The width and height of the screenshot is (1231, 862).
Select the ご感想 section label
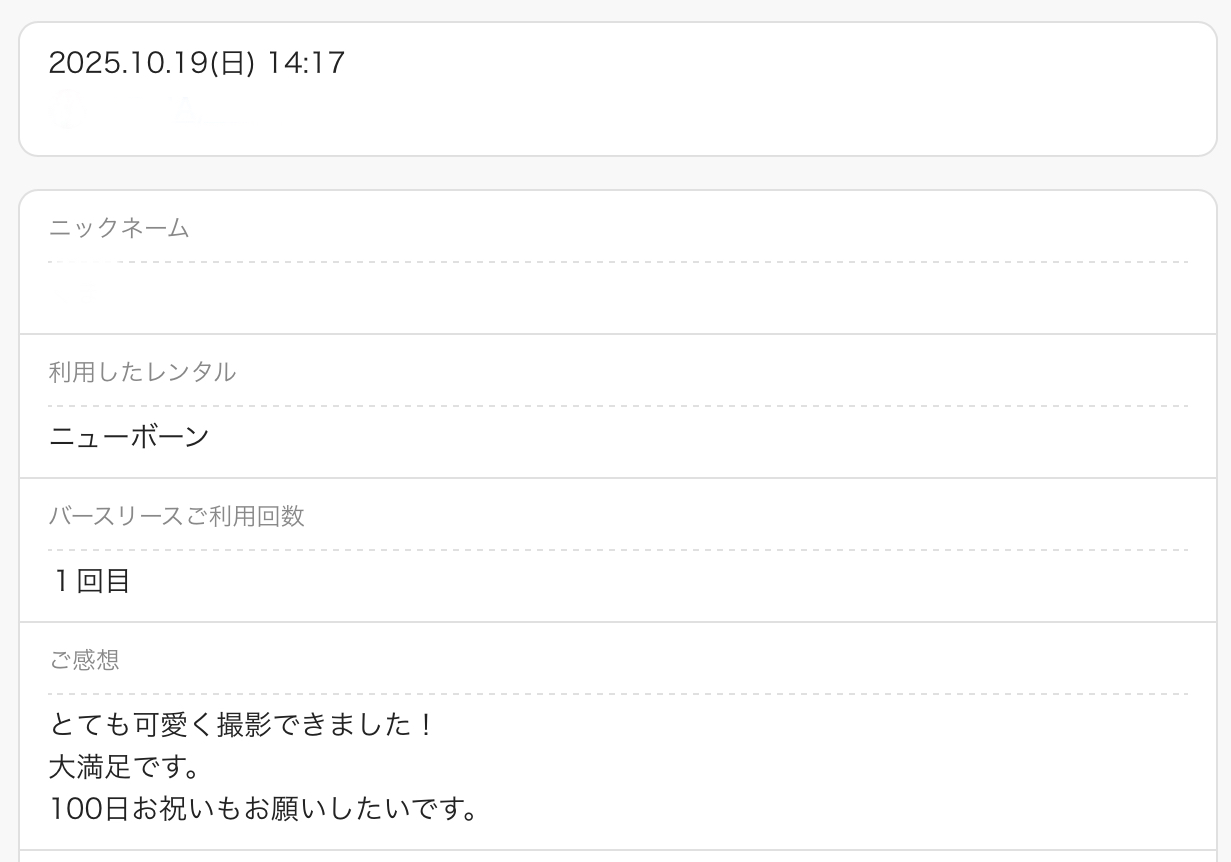[84, 660]
